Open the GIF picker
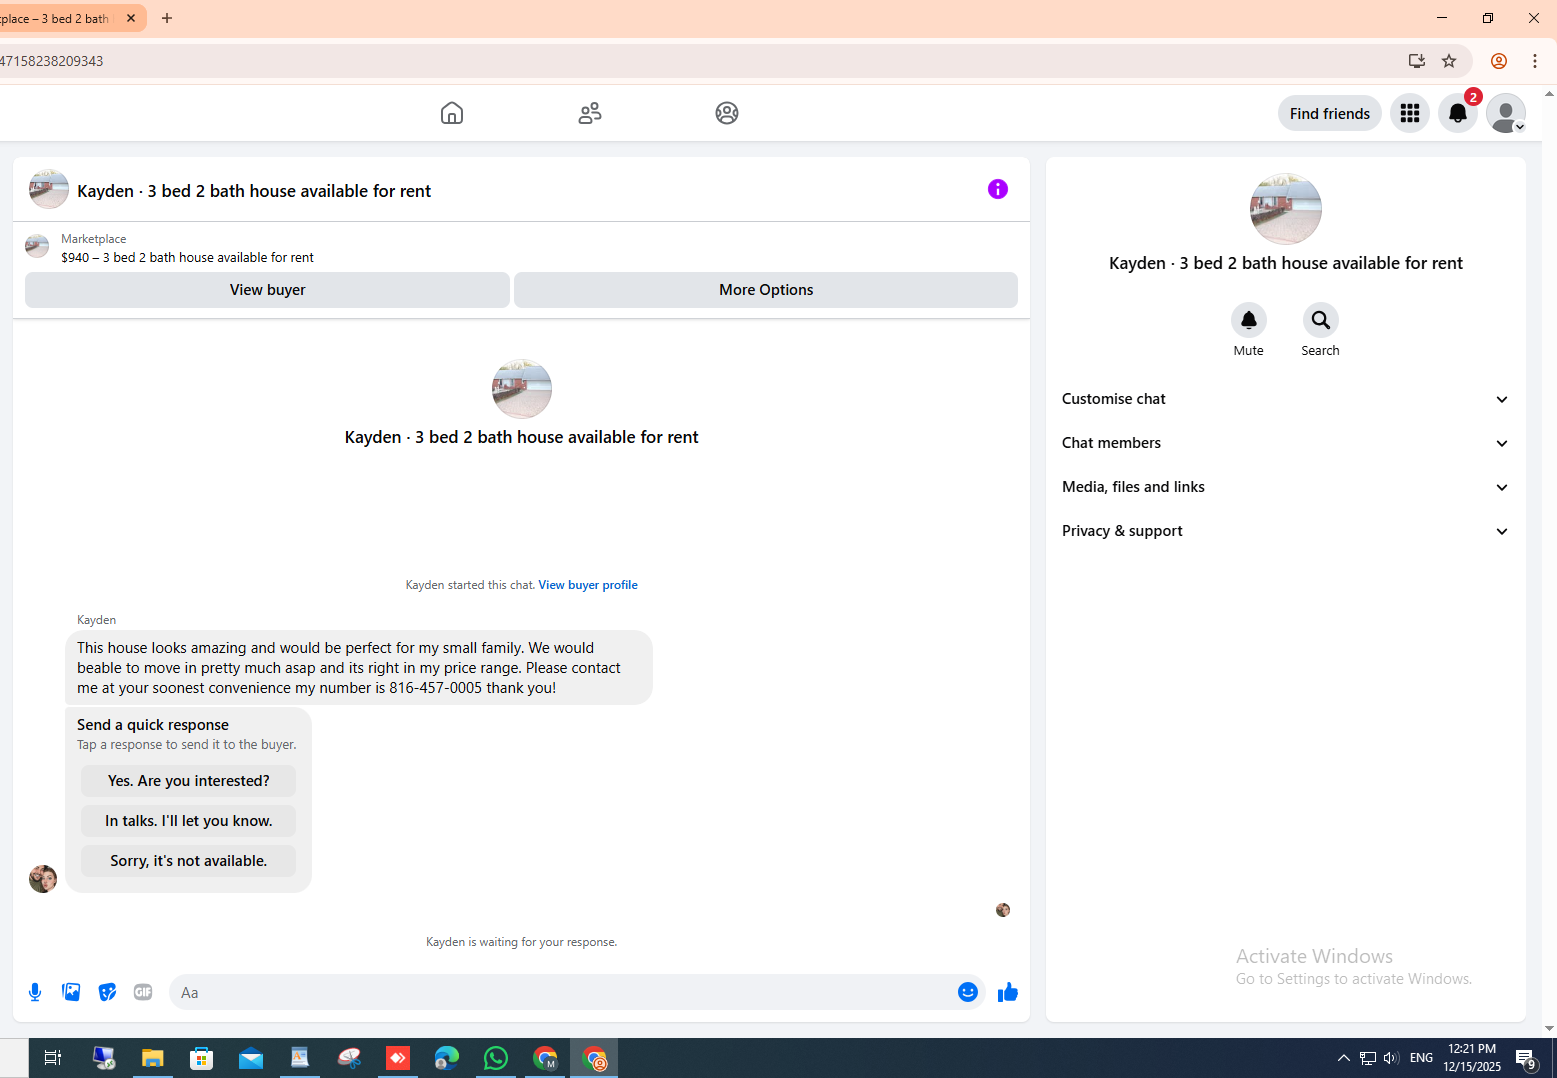The height and width of the screenshot is (1078, 1557). [x=143, y=992]
